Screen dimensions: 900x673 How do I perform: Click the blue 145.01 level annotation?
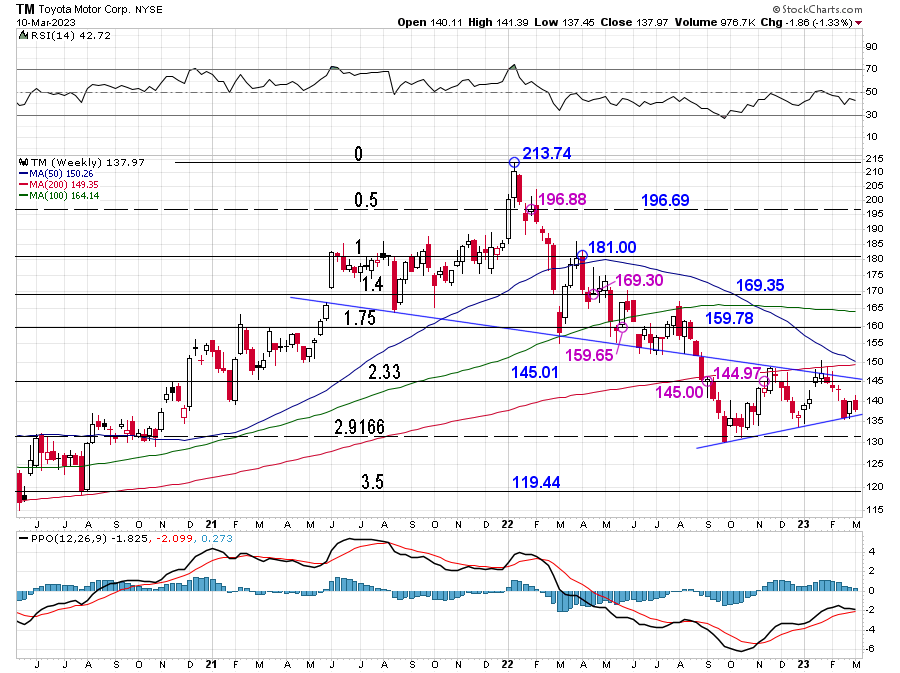pyautogui.click(x=535, y=372)
